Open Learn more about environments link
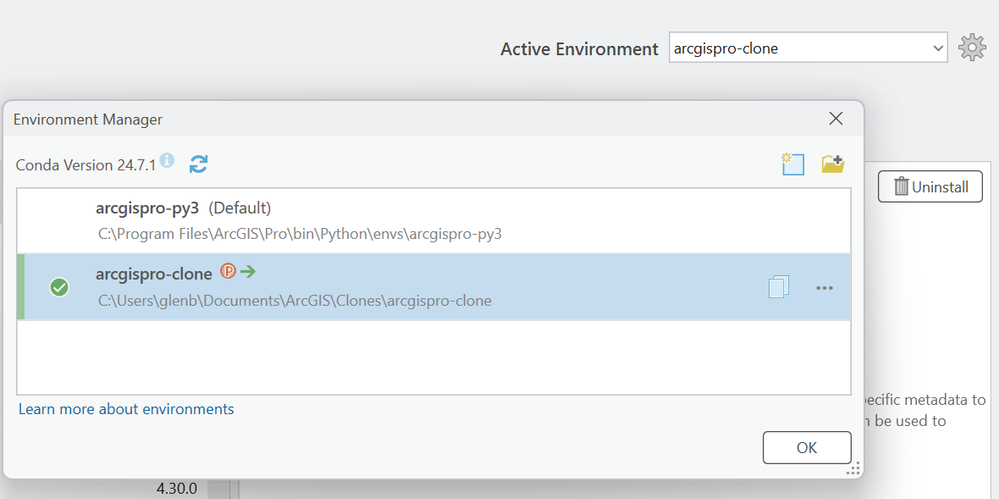Viewport: 999px width, 499px height. (126, 409)
